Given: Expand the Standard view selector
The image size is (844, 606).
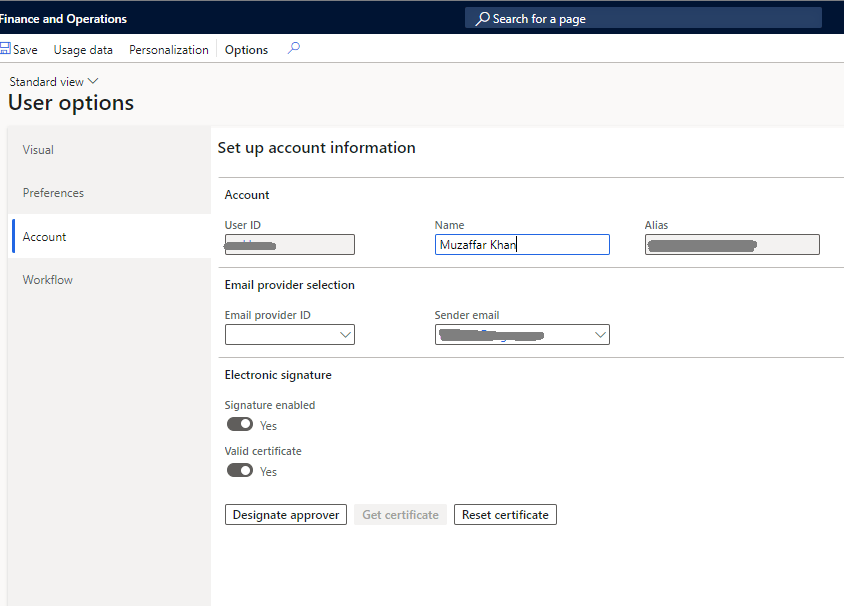Looking at the screenshot, I should (54, 81).
